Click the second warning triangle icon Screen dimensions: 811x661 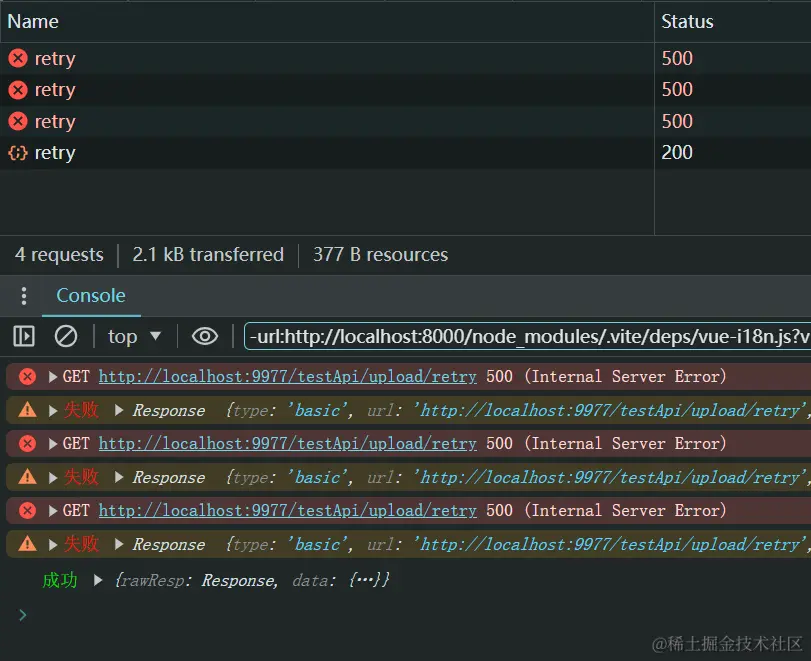click(27, 477)
